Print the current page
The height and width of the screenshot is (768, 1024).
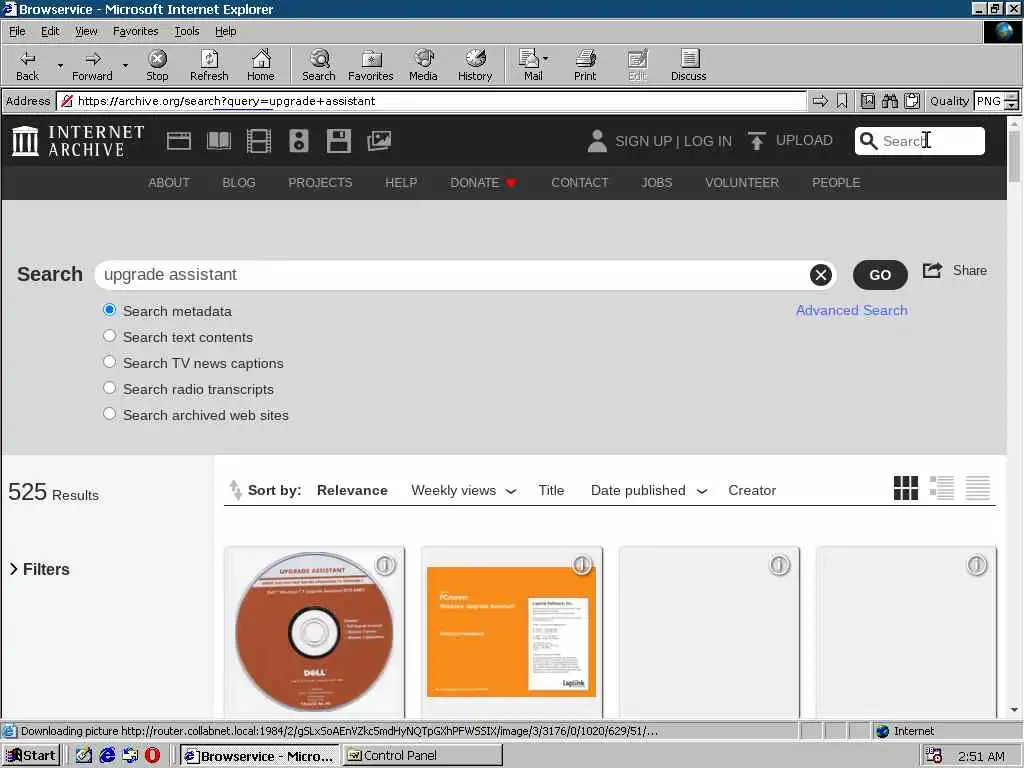585,65
